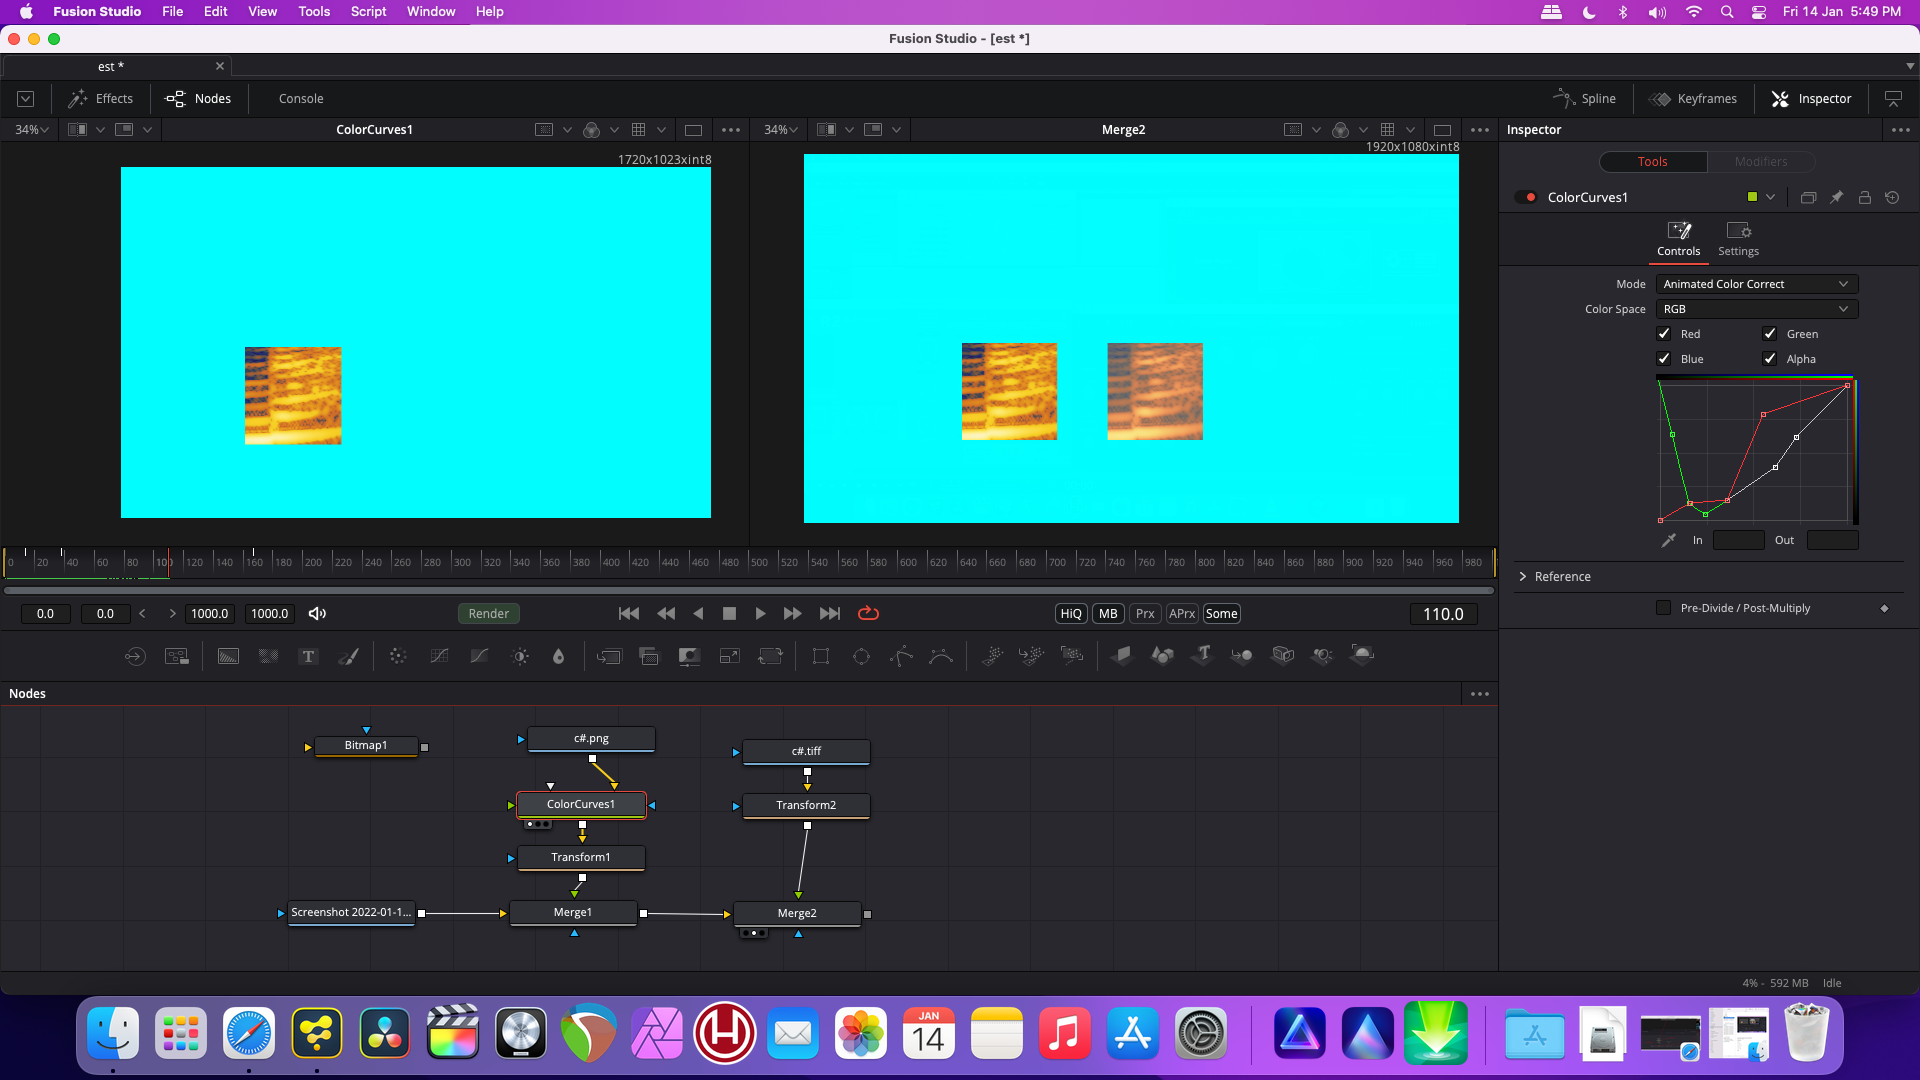Select the Background tool in toolbar
This screenshot has height=1080, width=1920.
tap(228, 656)
